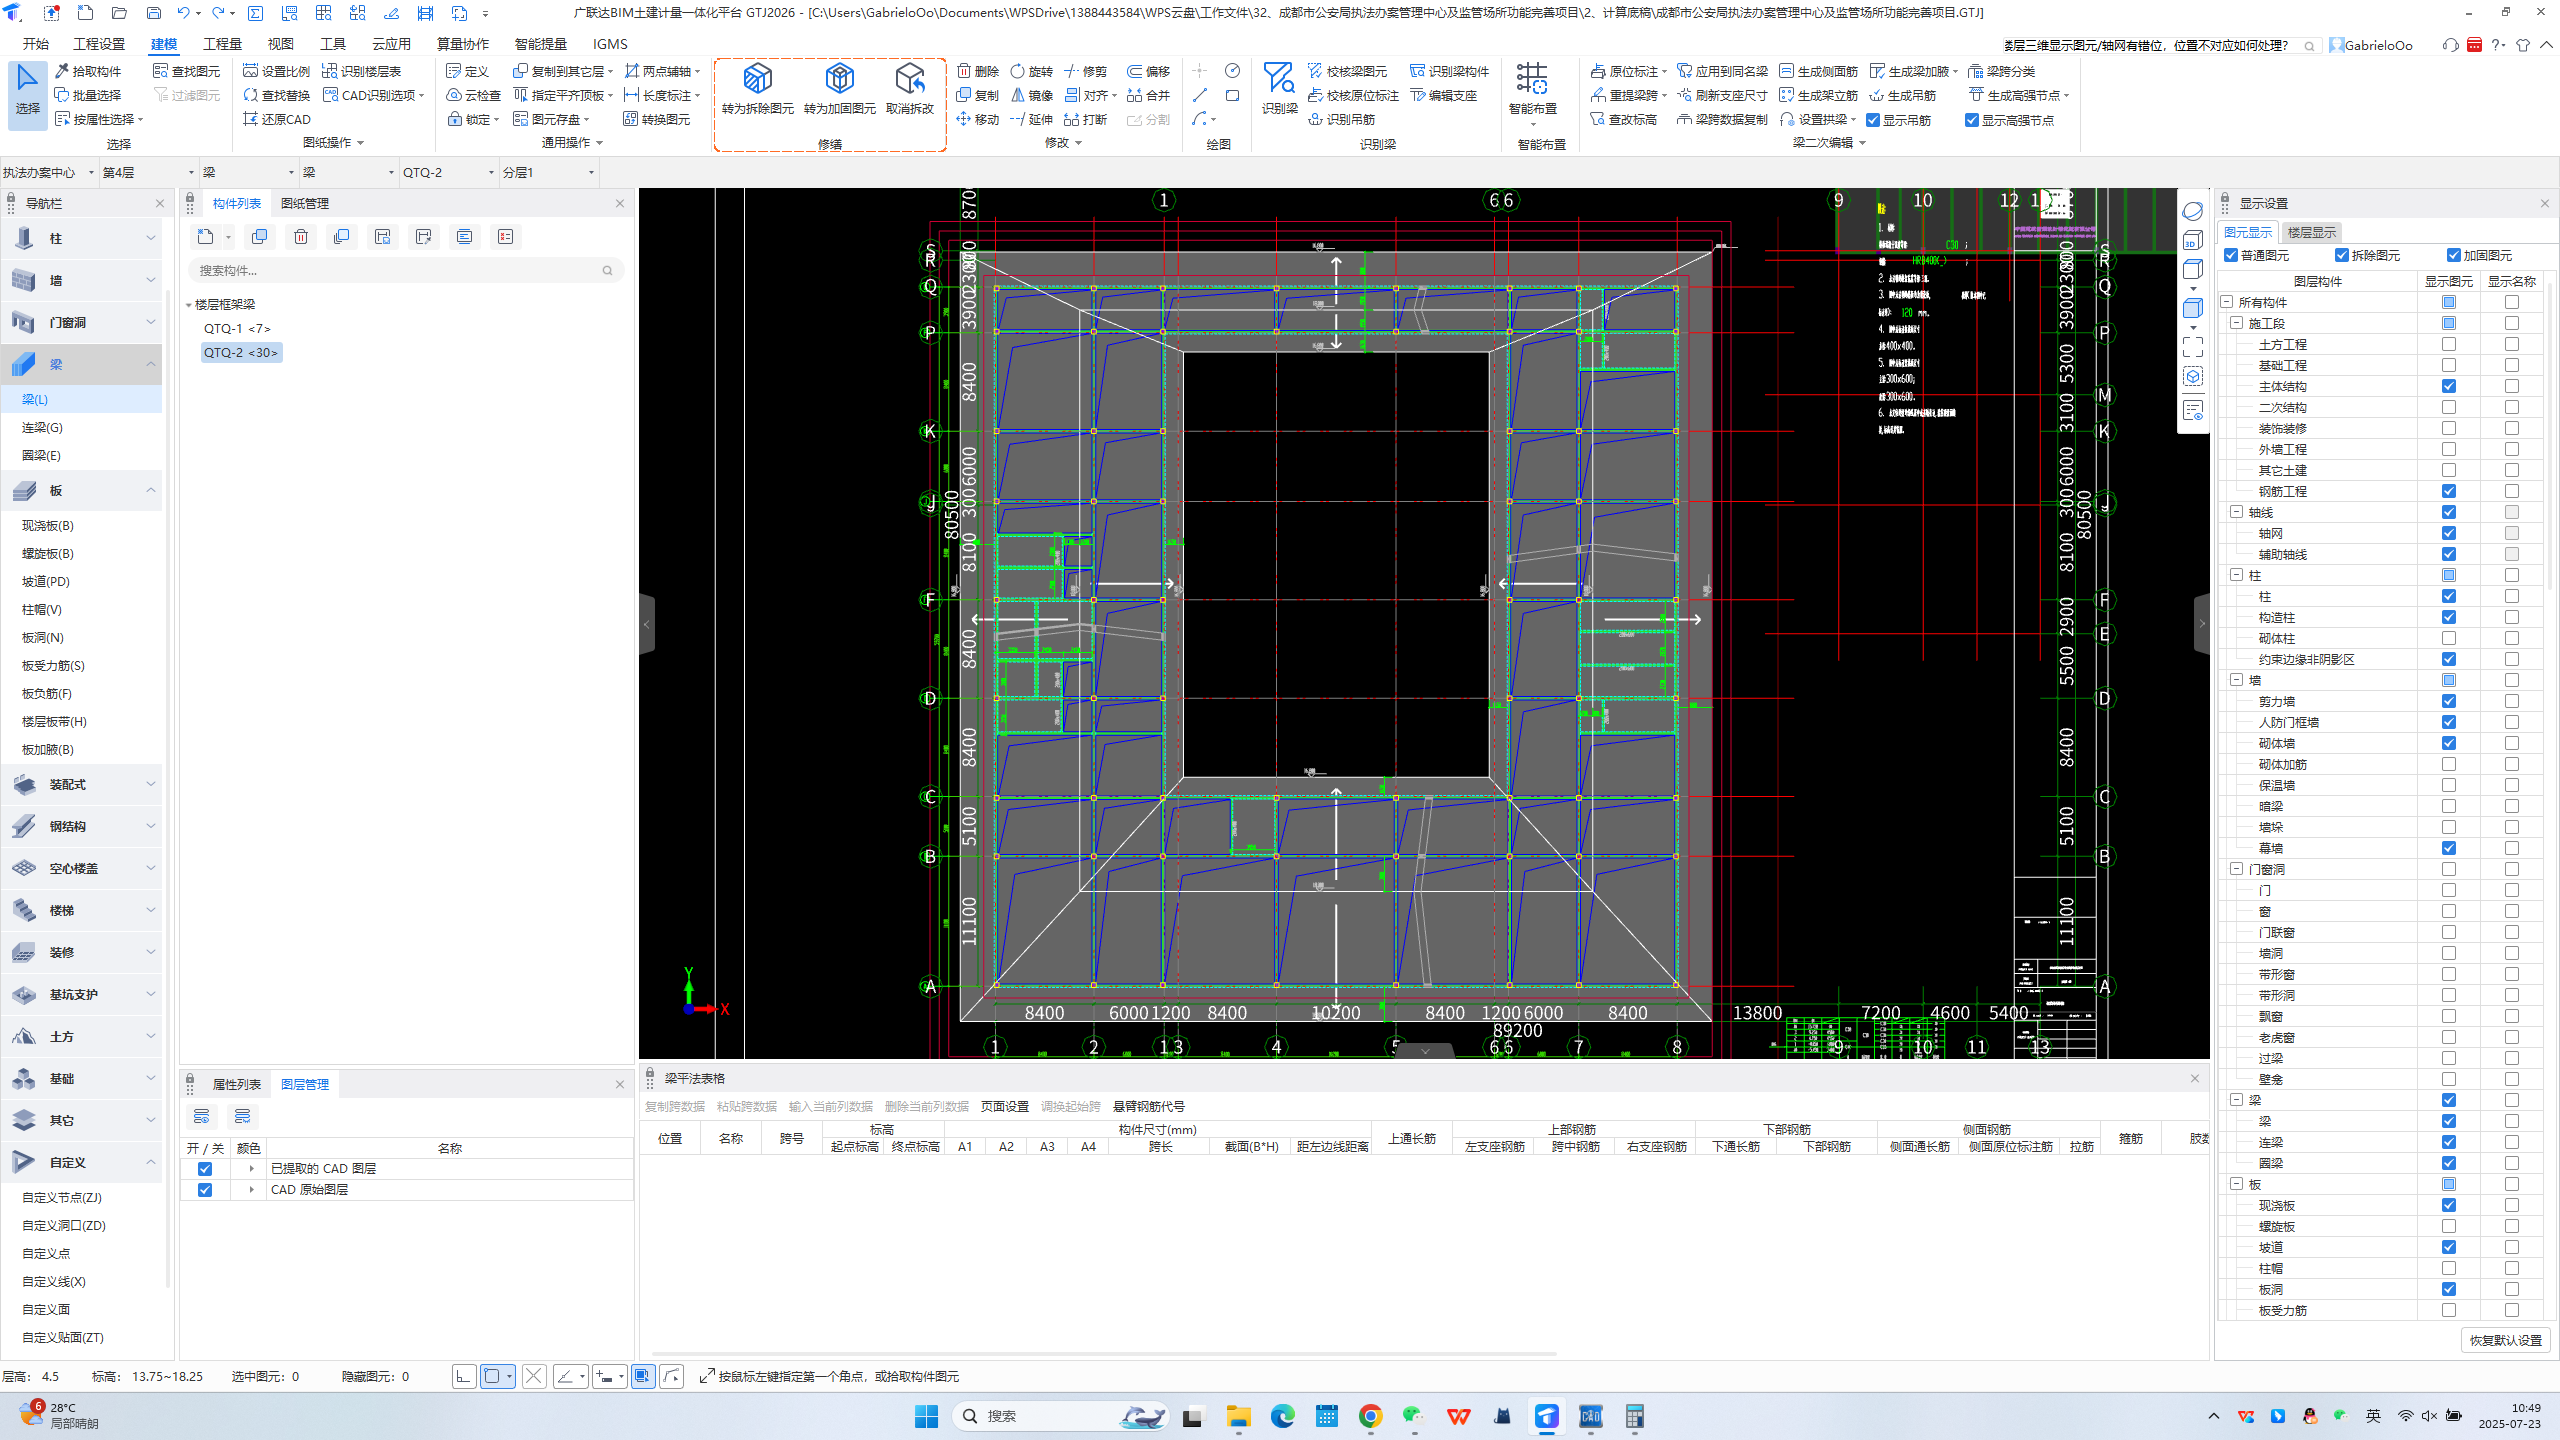Image resolution: width=2560 pixels, height=1440 pixels.
Task: Click the orthogonal snap icon in status bar
Action: 464,1377
